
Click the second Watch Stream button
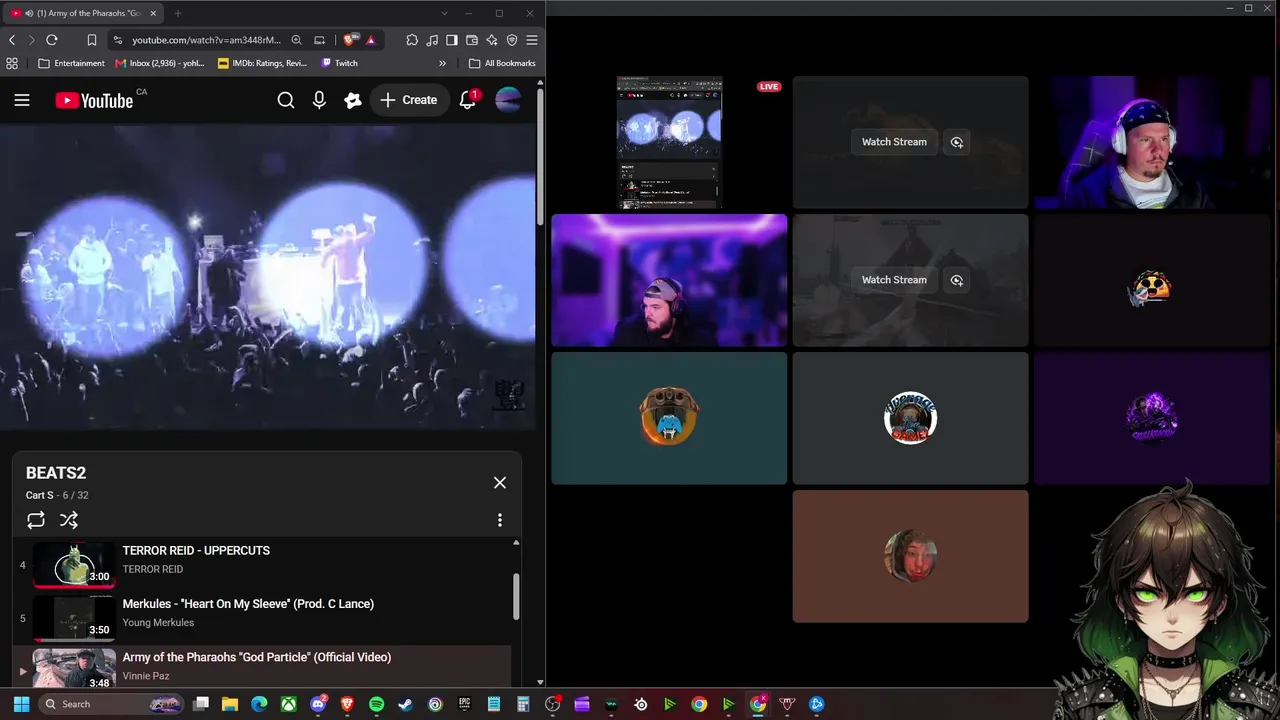[894, 280]
